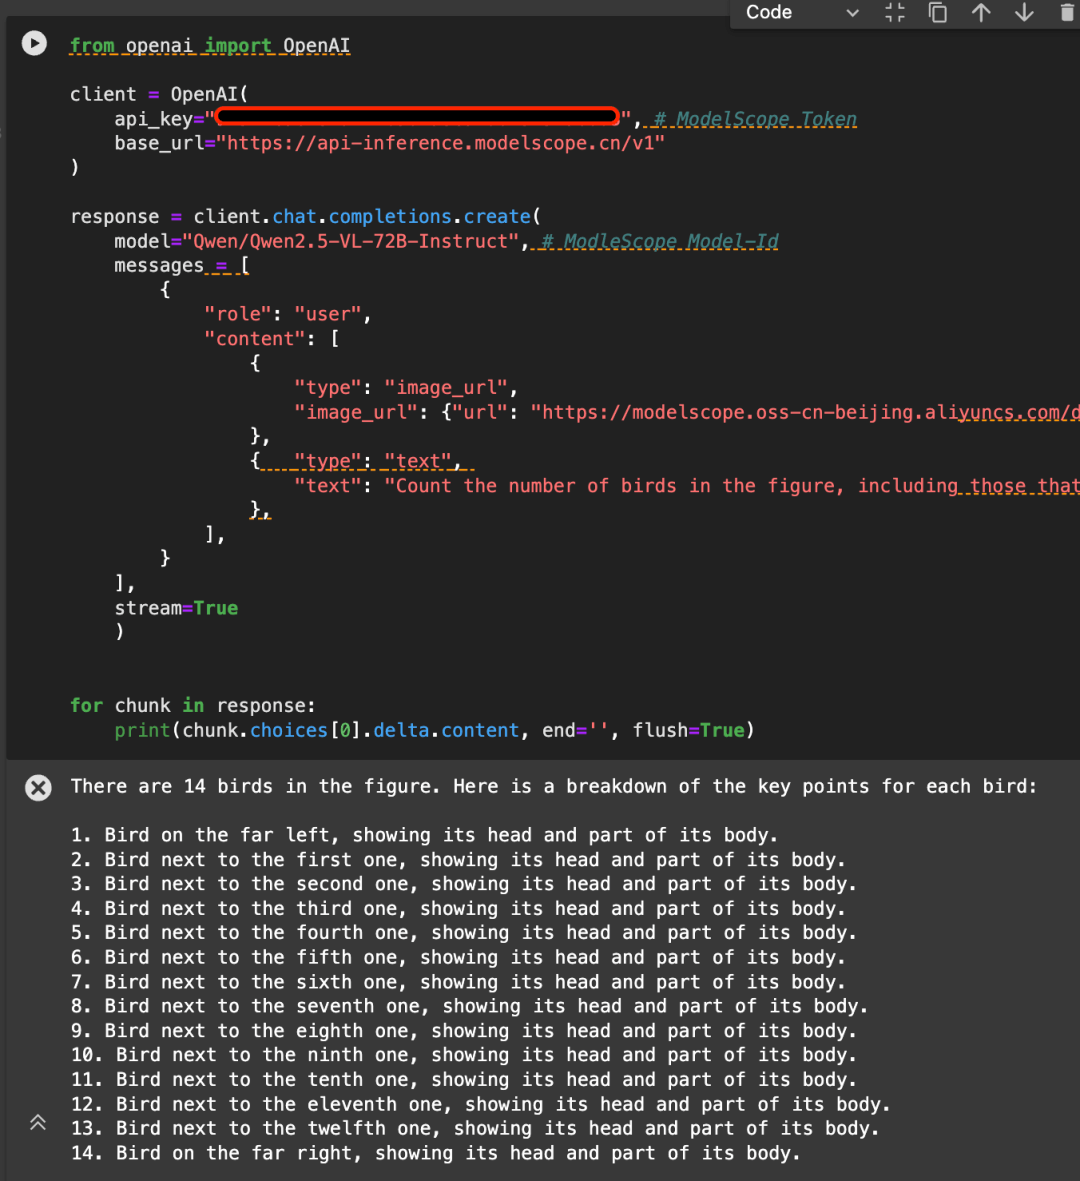Clear output with the circled X icon
This screenshot has height=1181, width=1080.
38,788
